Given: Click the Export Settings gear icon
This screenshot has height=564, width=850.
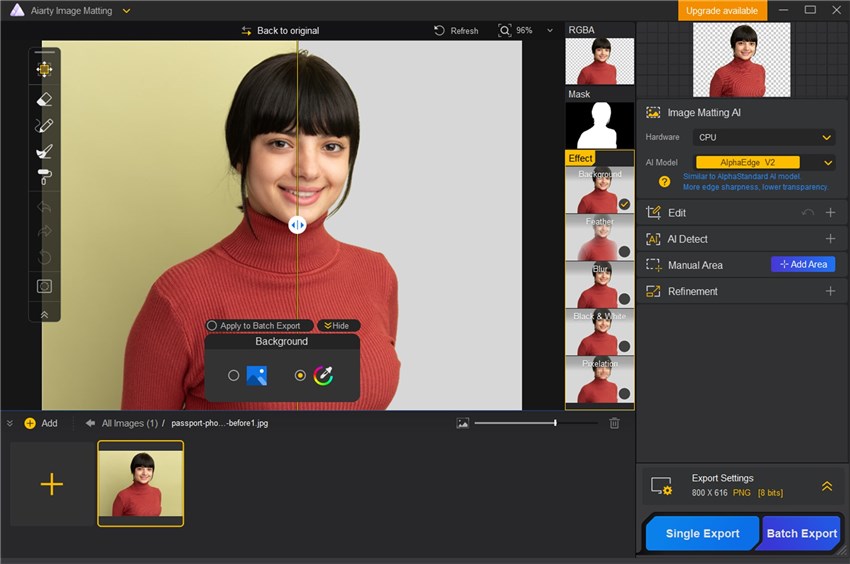Looking at the screenshot, I should [x=661, y=486].
